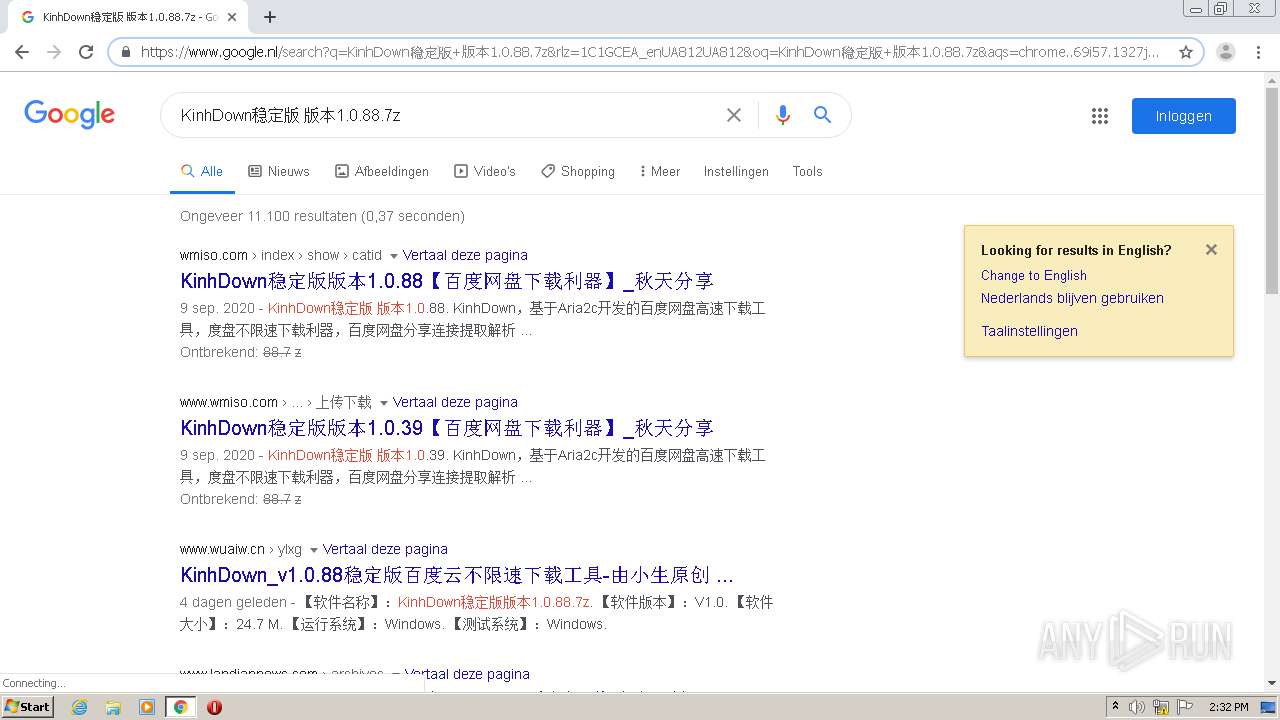Expand the Meer menu
This screenshot has width=1280, height=720.
660,172
